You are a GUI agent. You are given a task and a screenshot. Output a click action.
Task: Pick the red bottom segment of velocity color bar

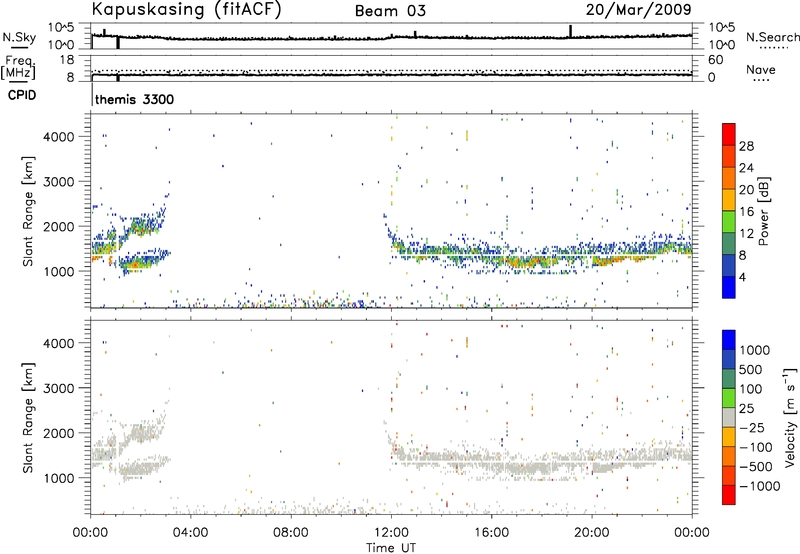tap(729, 495)
